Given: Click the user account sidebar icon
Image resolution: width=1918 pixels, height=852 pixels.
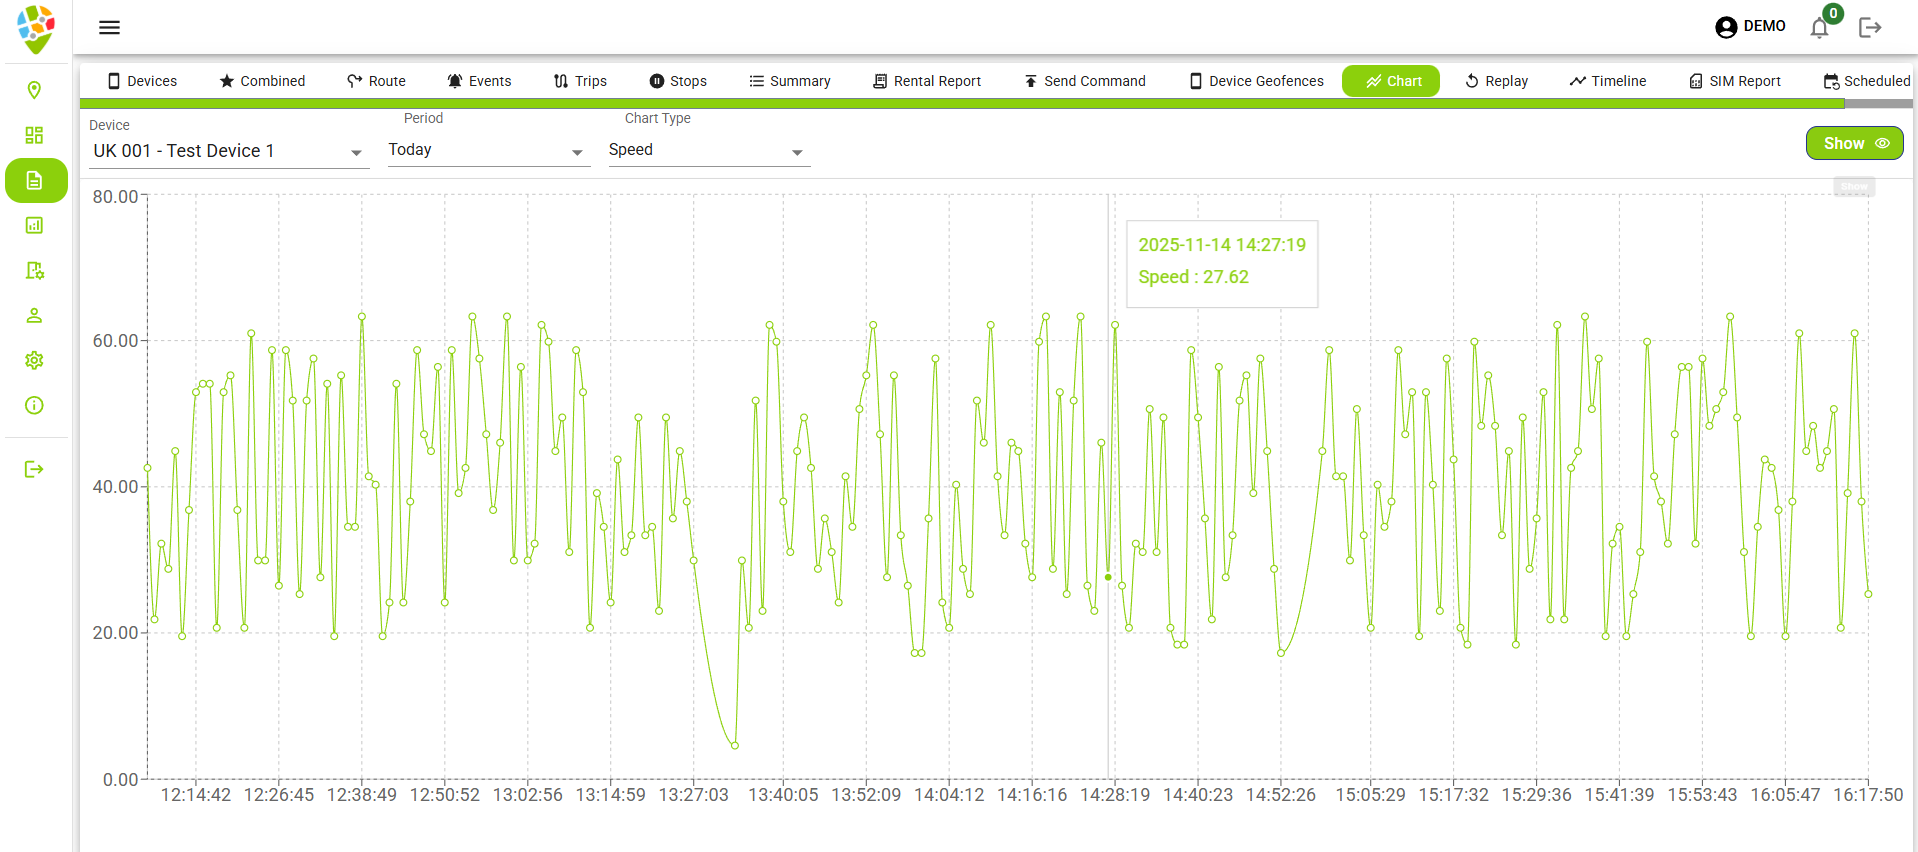Looking at the screenshot, I should click(x=34, y=315).
